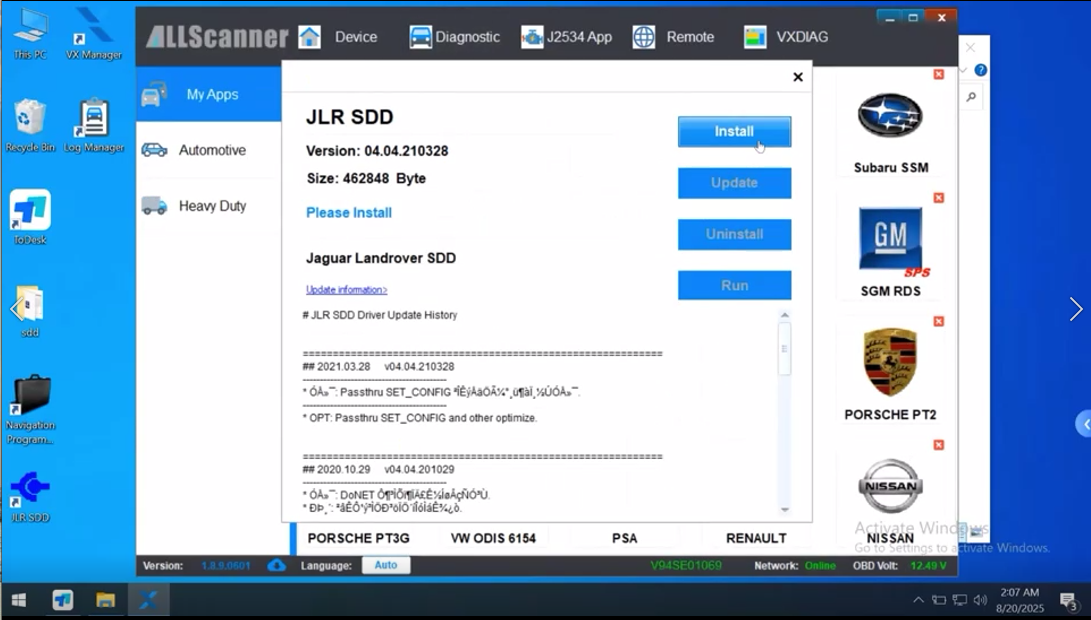Click the Version: 04.04.210328 text
1091x620 pixels.
[377, 151]
